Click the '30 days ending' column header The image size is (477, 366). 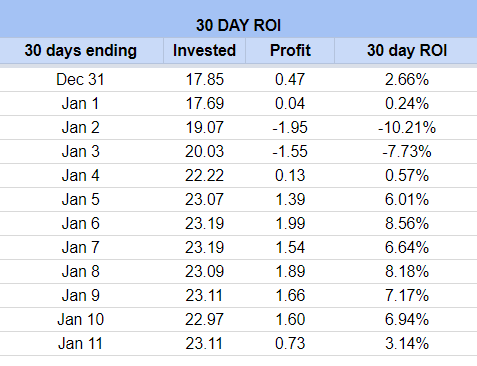tap(81, 50)
